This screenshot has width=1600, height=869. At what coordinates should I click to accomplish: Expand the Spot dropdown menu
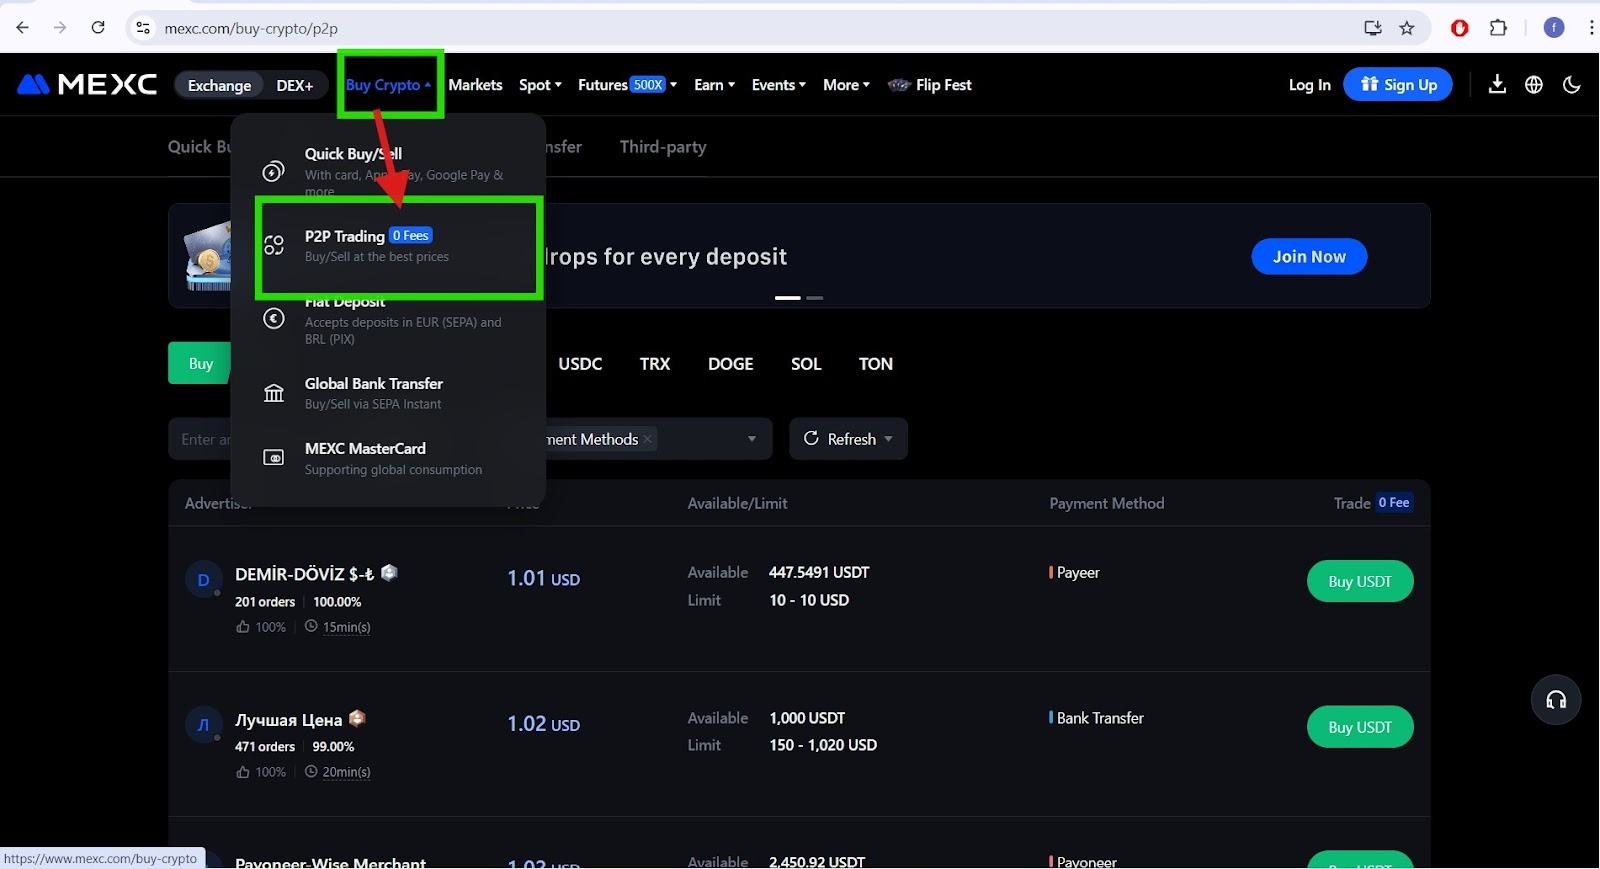pyautogui.click(x=540, y=85)
